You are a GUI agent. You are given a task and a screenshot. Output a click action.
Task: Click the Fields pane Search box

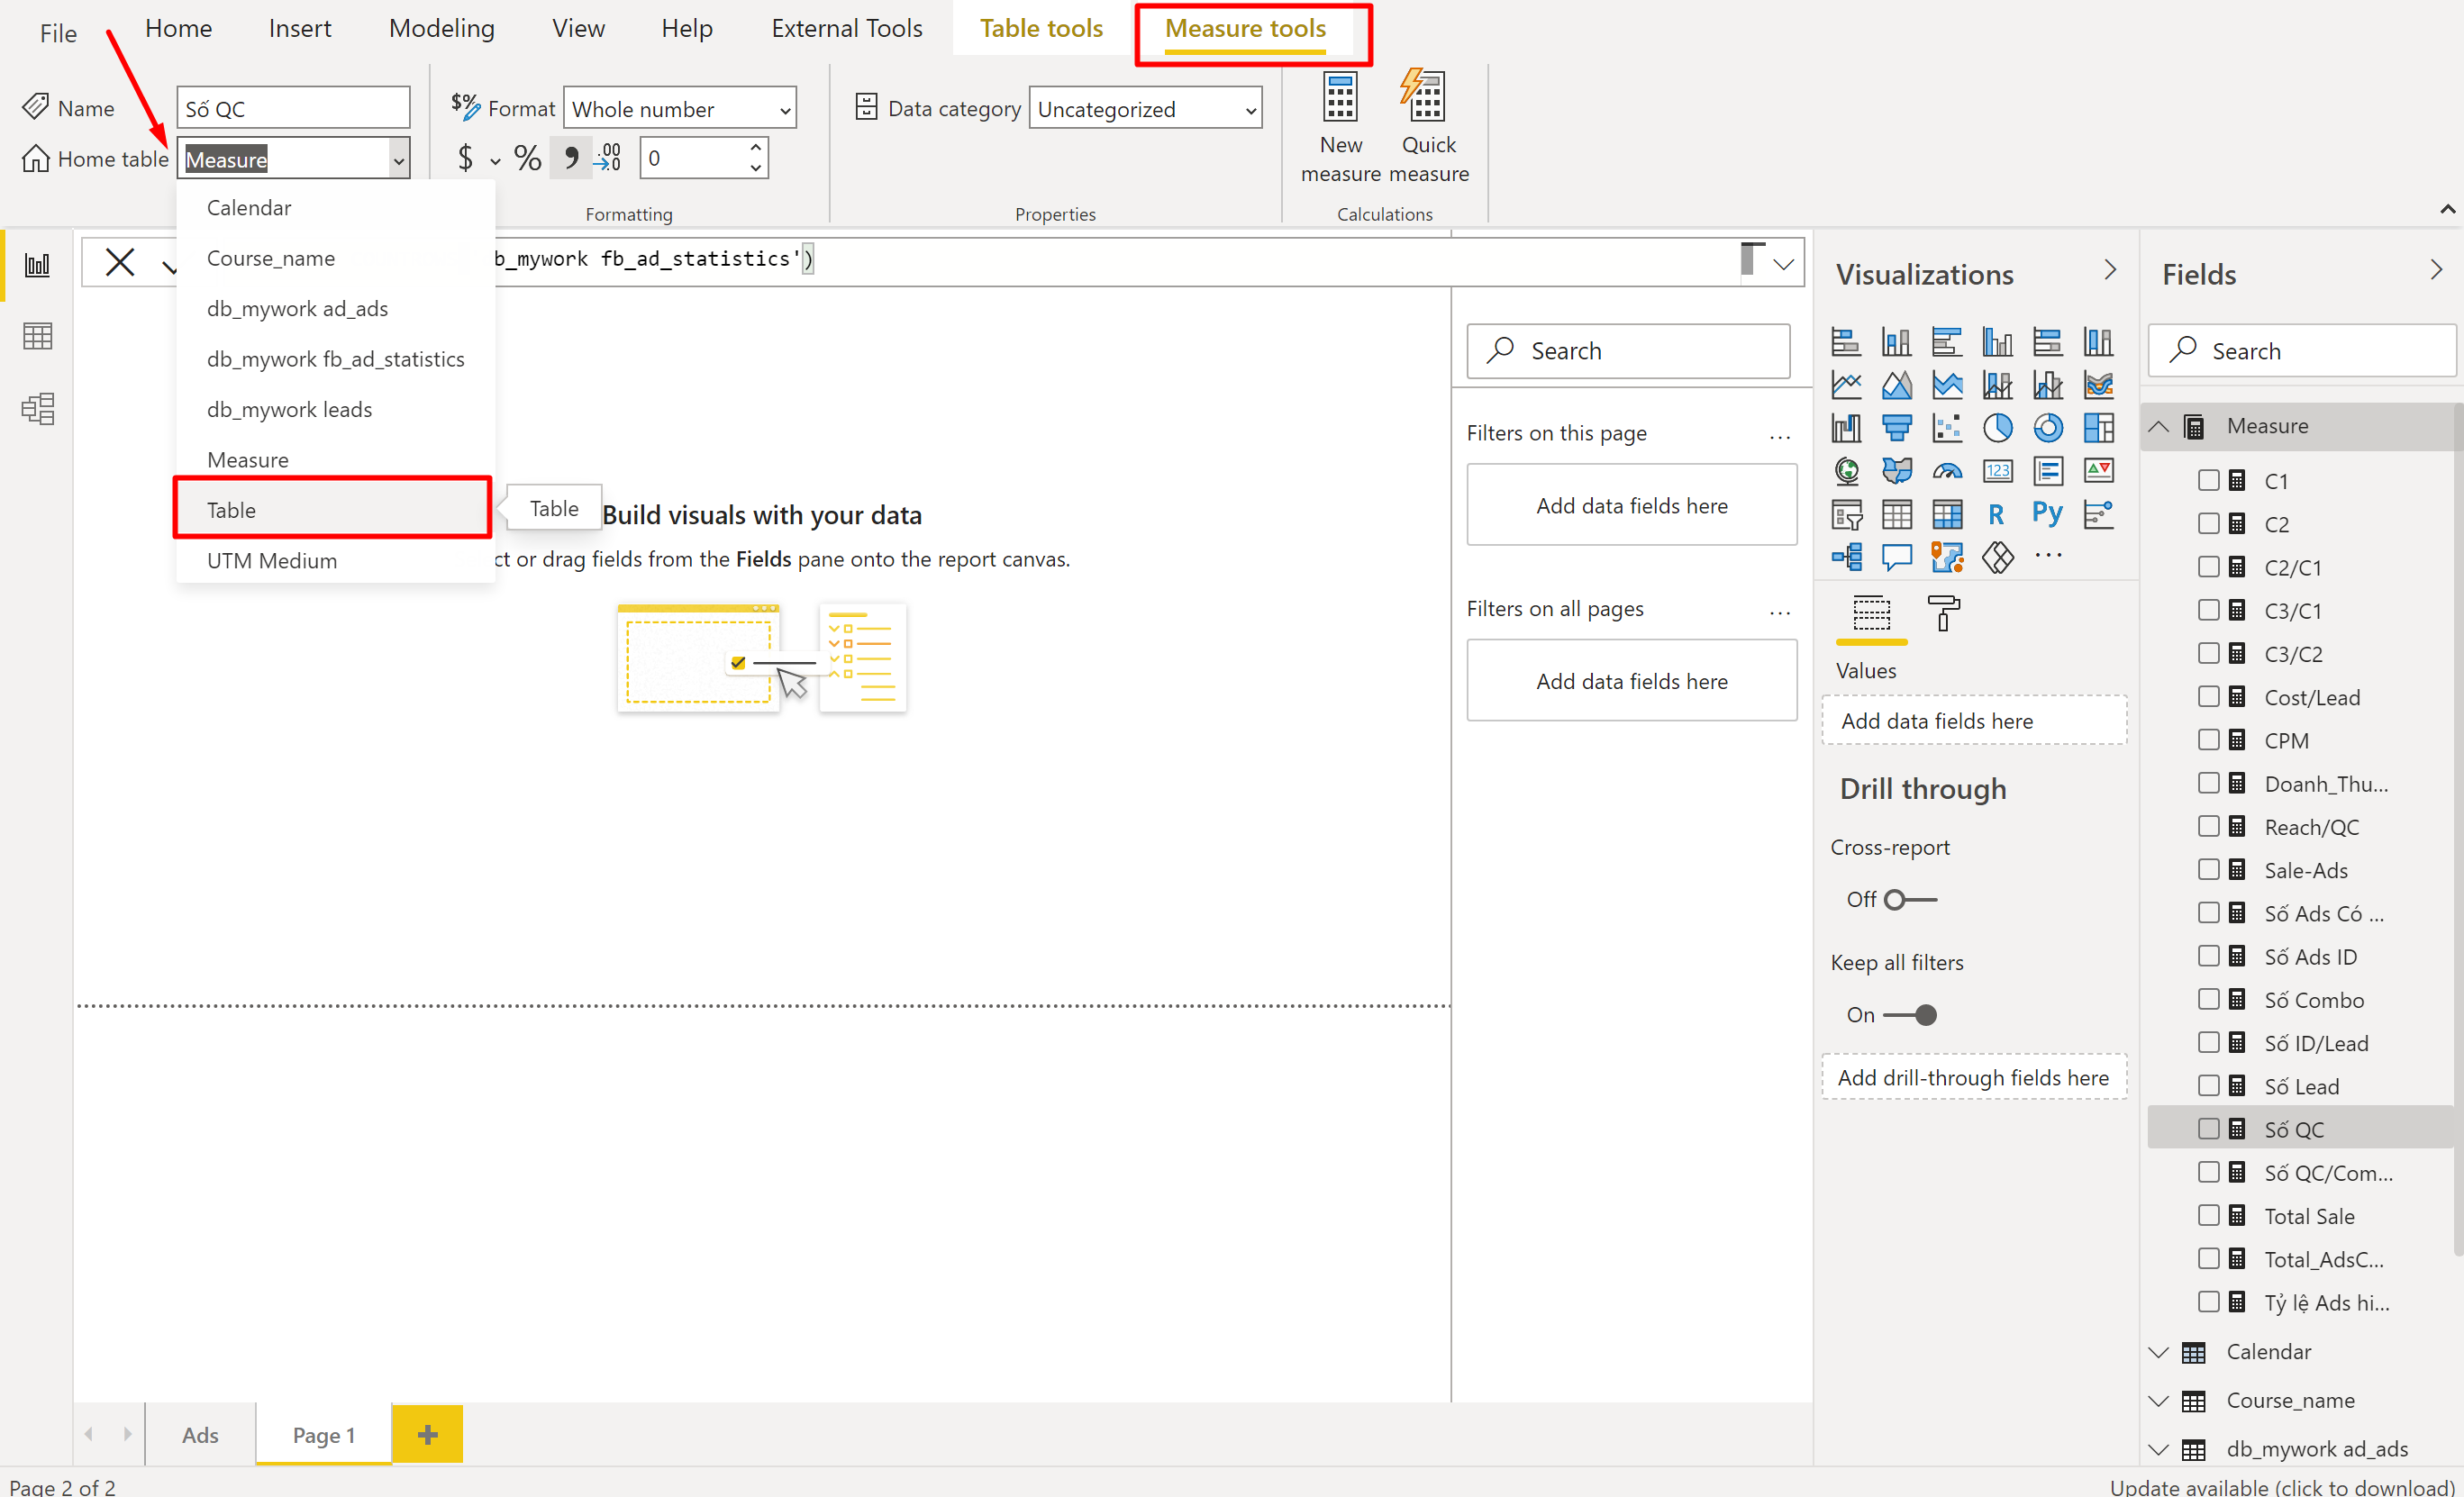(2301, 351)
